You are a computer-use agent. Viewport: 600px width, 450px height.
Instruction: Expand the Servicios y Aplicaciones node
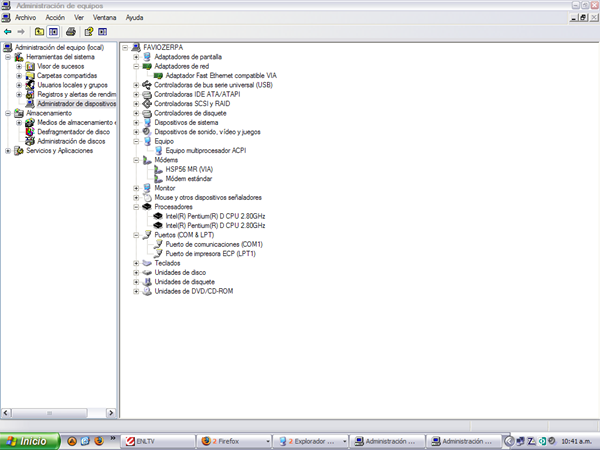coord(8,151)
